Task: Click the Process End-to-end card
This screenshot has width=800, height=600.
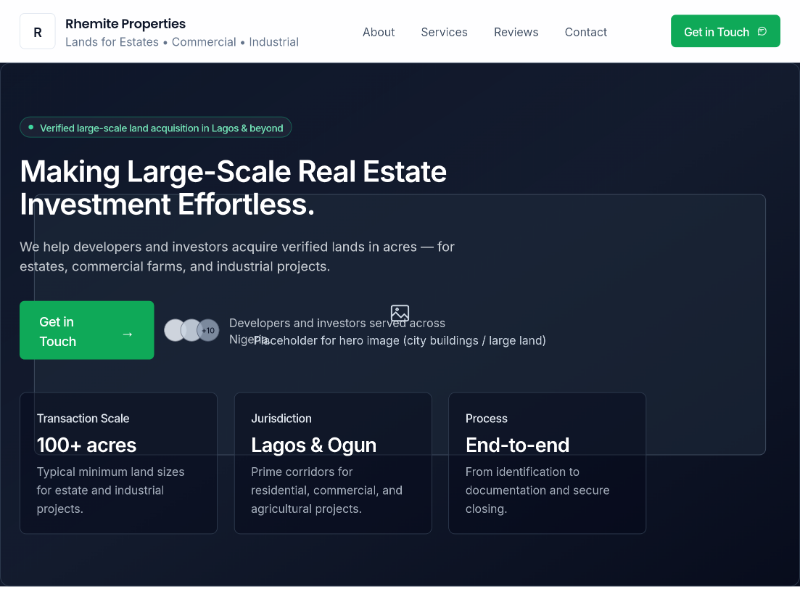Action: (546, 462)
